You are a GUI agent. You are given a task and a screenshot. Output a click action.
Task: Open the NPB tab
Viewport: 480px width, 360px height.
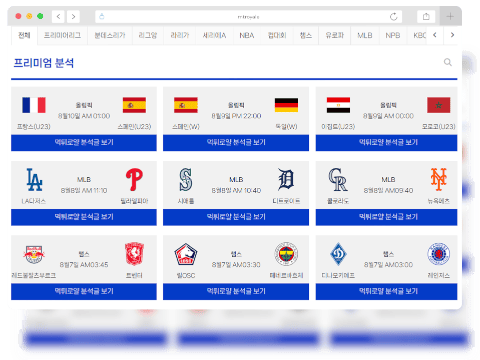pyautogui.click(x=393, y=35)
